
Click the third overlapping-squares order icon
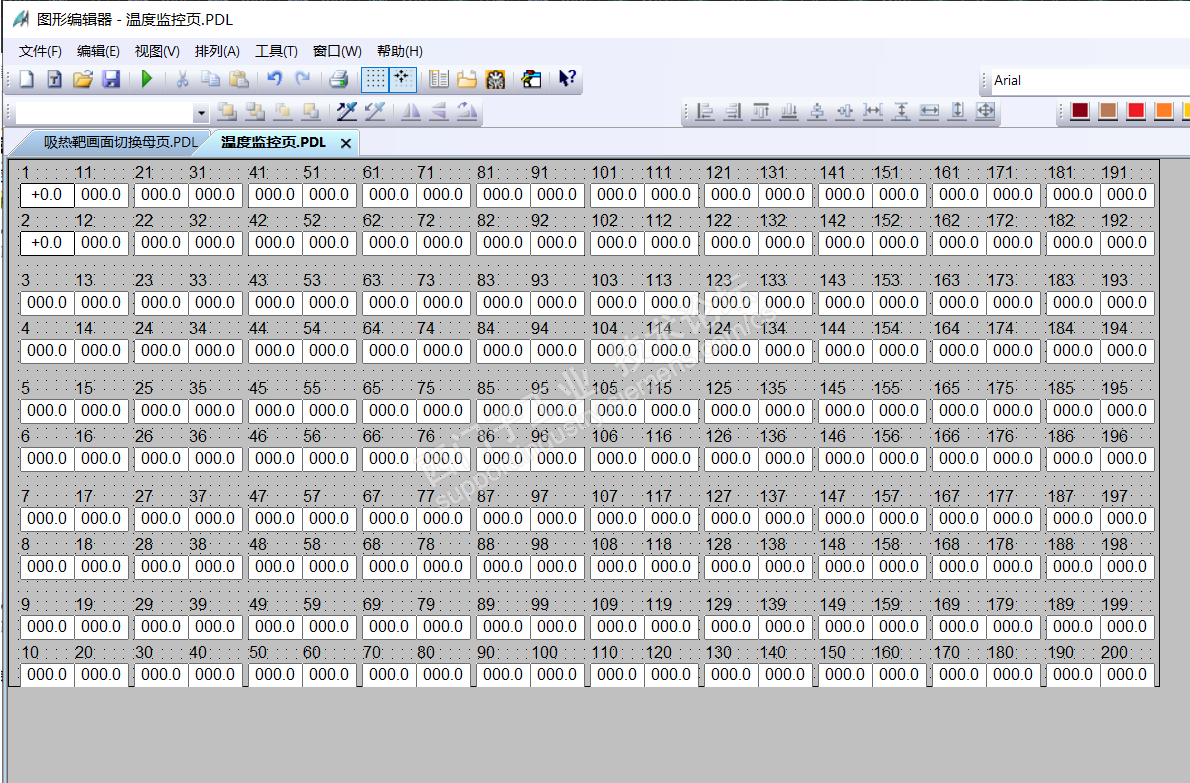(x=283, y=112)
